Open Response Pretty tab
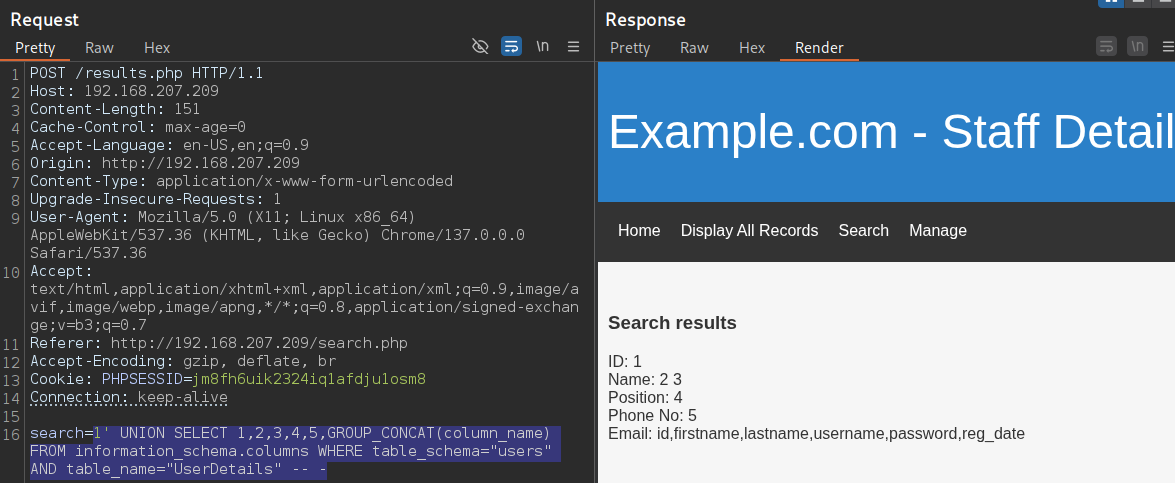 click(x=630, y=48)
